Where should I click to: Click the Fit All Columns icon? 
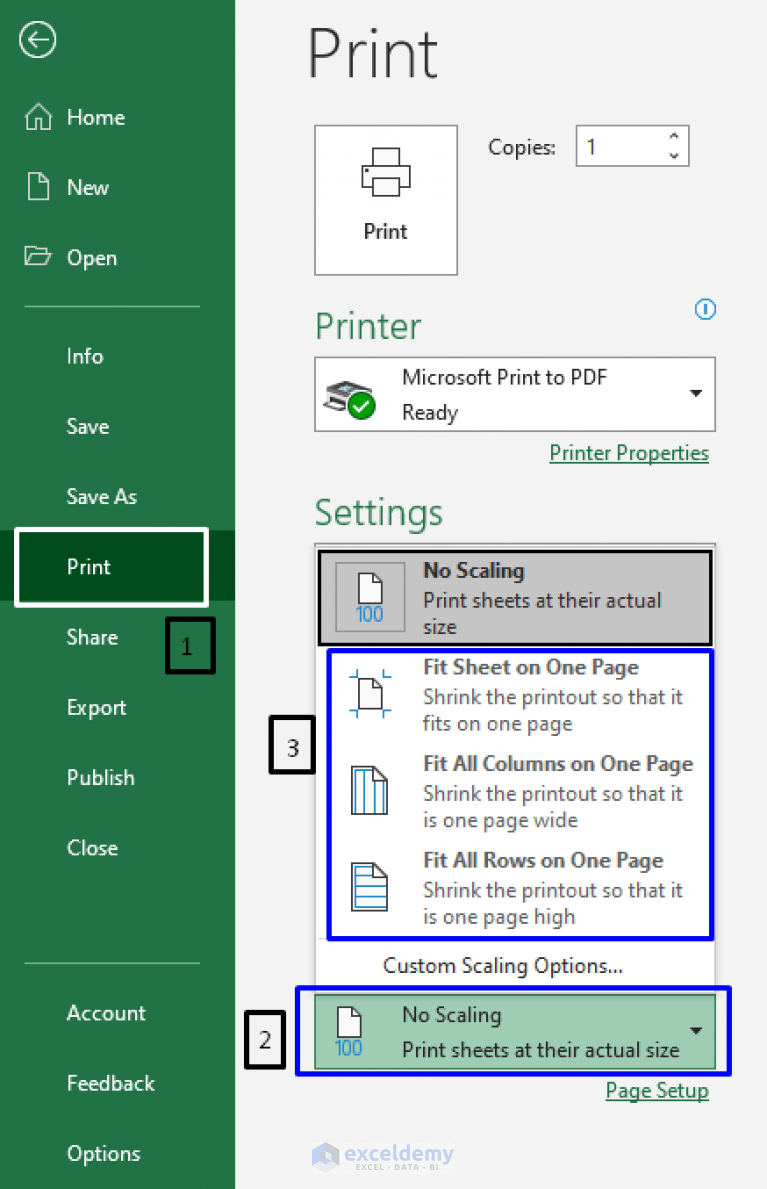(x=369, y=789)
